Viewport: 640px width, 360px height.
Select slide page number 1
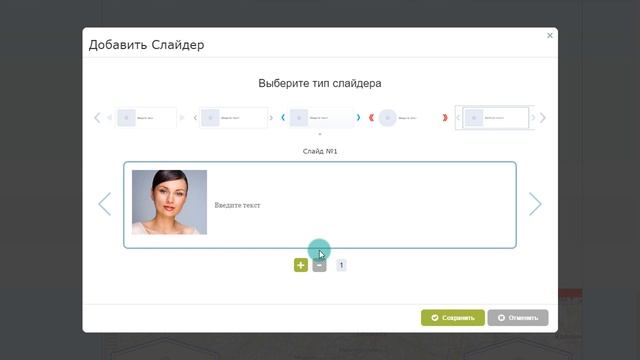click(x=341, y=265)
